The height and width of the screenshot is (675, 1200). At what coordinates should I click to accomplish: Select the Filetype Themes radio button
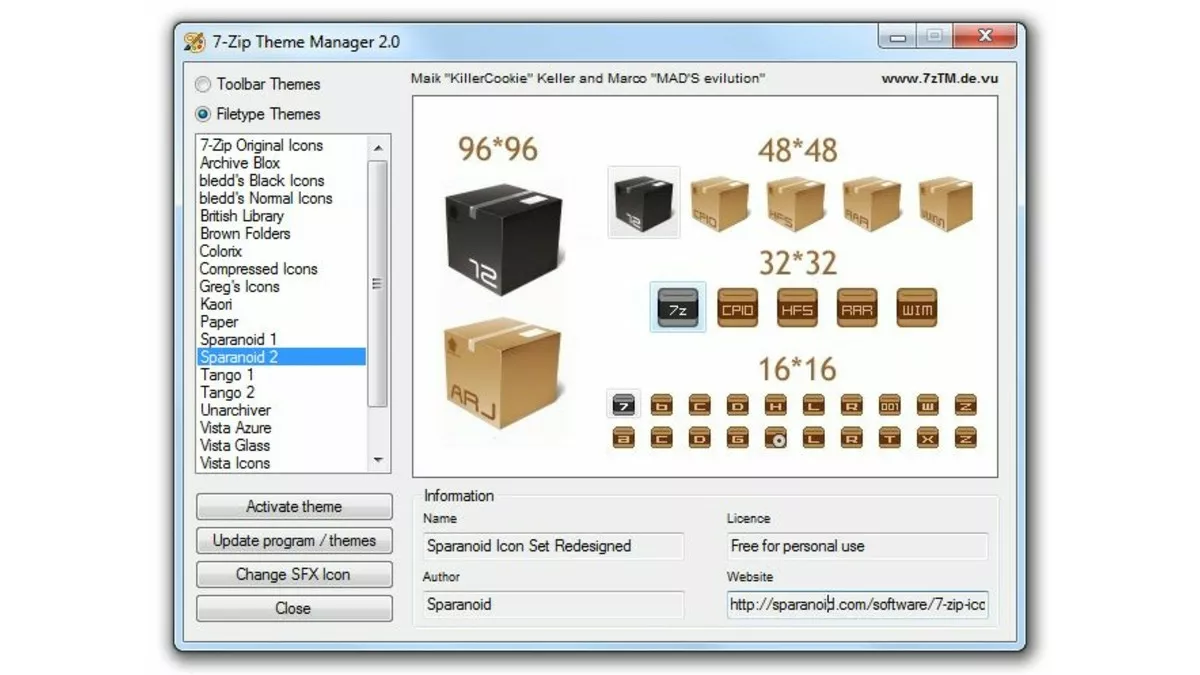[x=203, y=114]
